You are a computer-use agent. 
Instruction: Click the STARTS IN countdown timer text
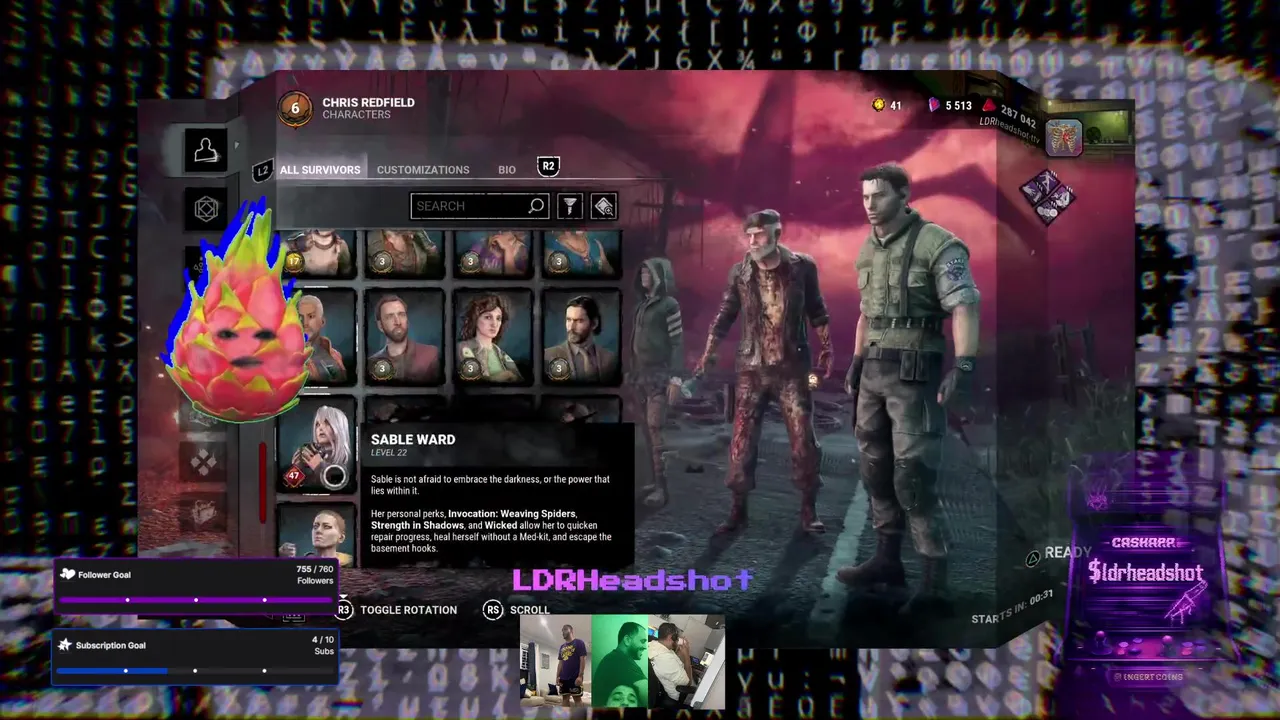point(1012,606)
